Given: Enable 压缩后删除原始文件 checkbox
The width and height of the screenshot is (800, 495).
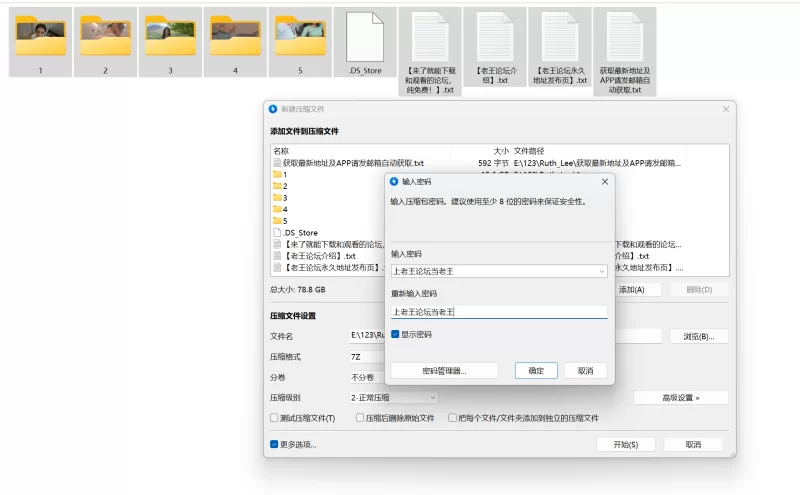Looking at the screenshot, I should 360,418.
